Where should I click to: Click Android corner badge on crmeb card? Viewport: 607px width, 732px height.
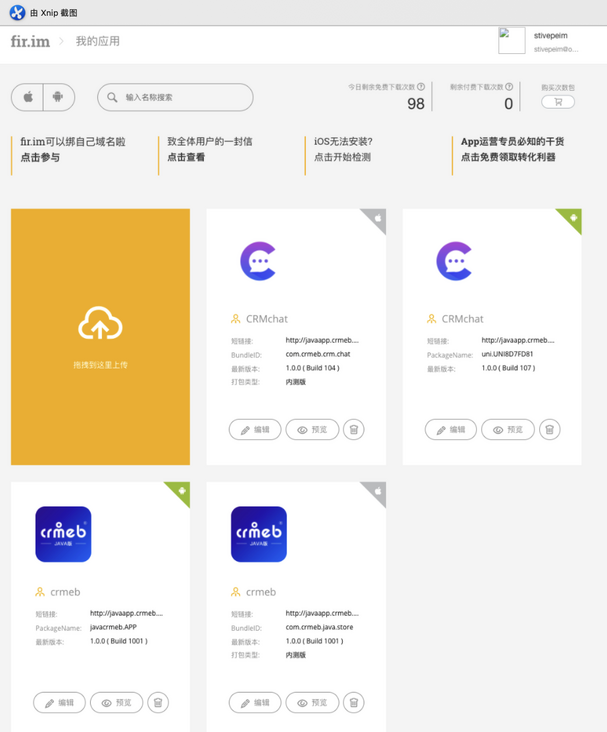(181, 491)
